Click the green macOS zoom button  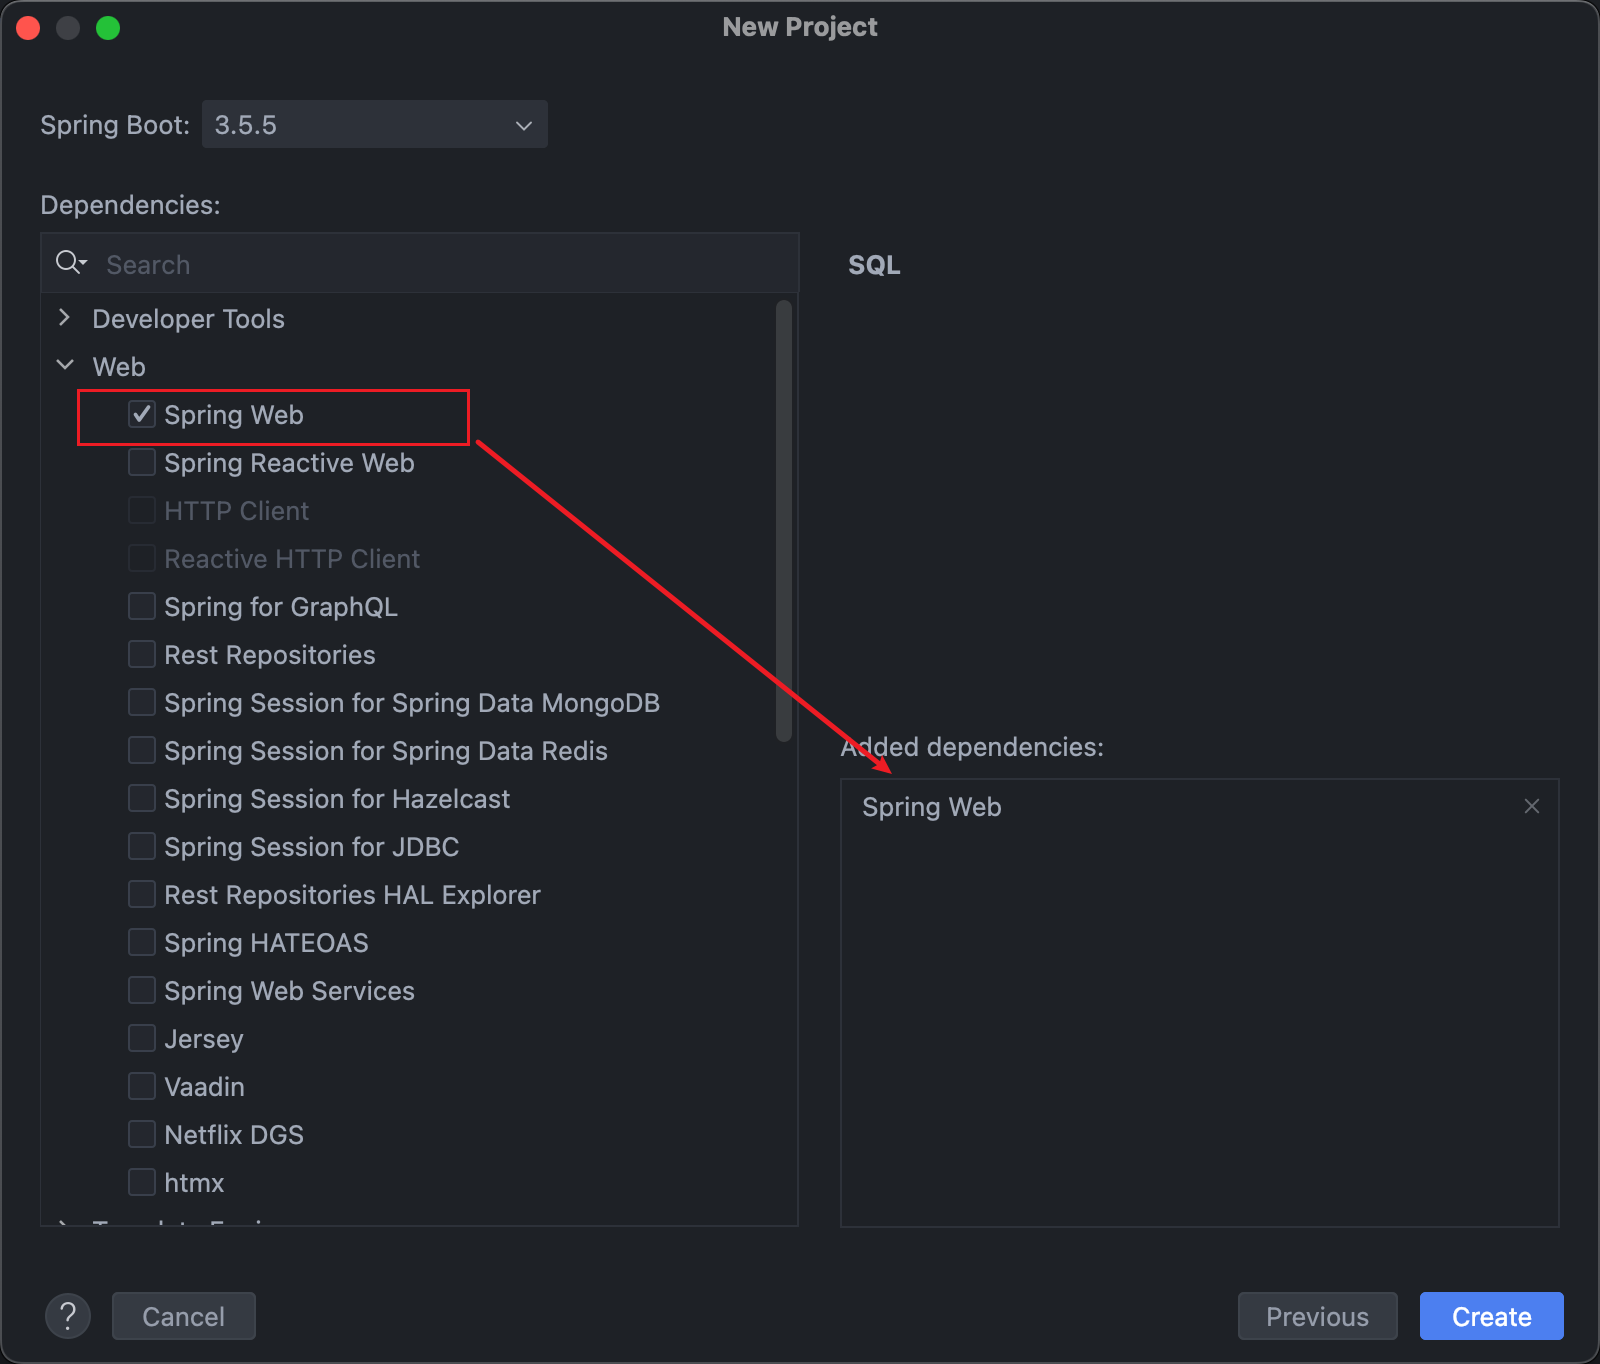[x=108, y=28]
